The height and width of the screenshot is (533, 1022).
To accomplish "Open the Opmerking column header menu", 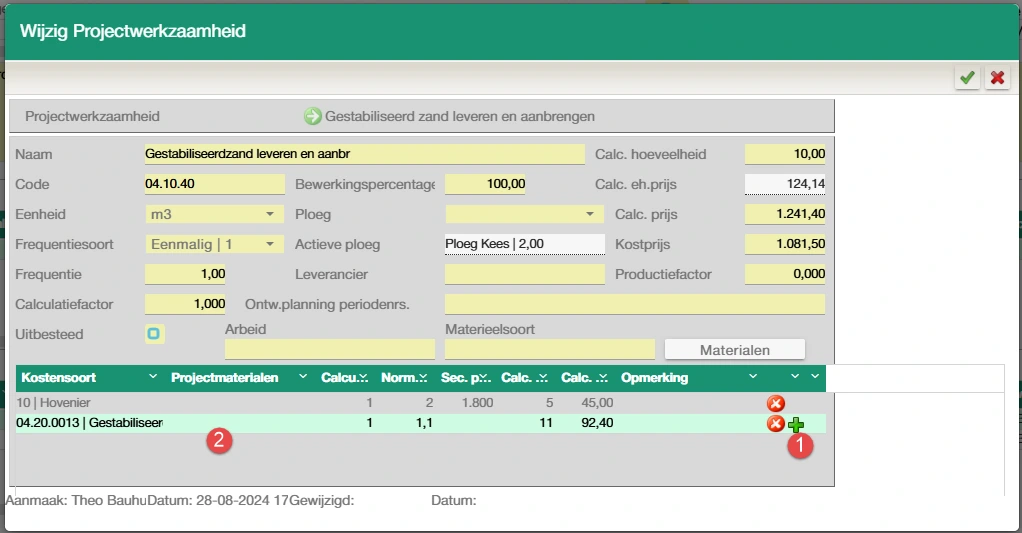I will click(753, 378).
